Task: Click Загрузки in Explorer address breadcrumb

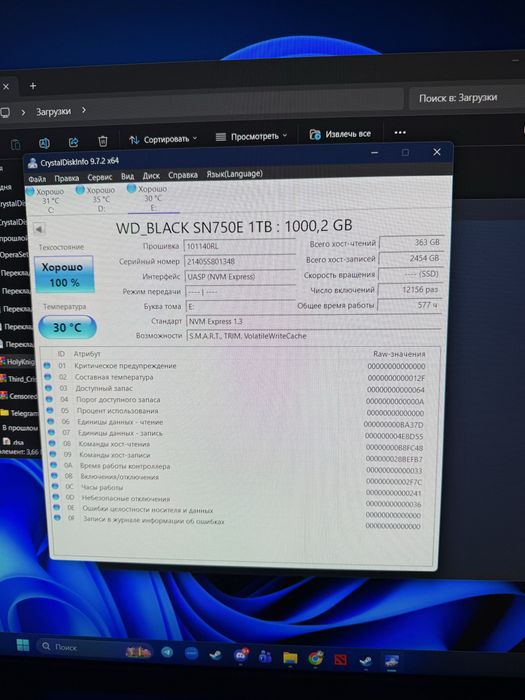Action: tap(53, 112)
